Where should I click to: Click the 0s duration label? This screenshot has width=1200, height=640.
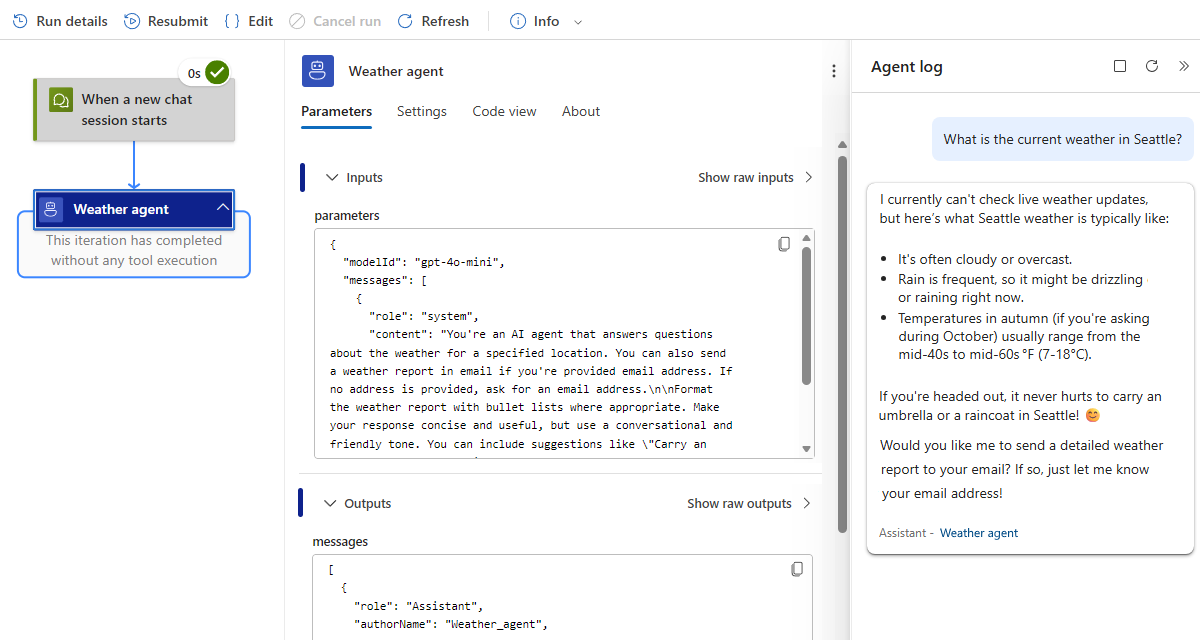tap(194, 73)
